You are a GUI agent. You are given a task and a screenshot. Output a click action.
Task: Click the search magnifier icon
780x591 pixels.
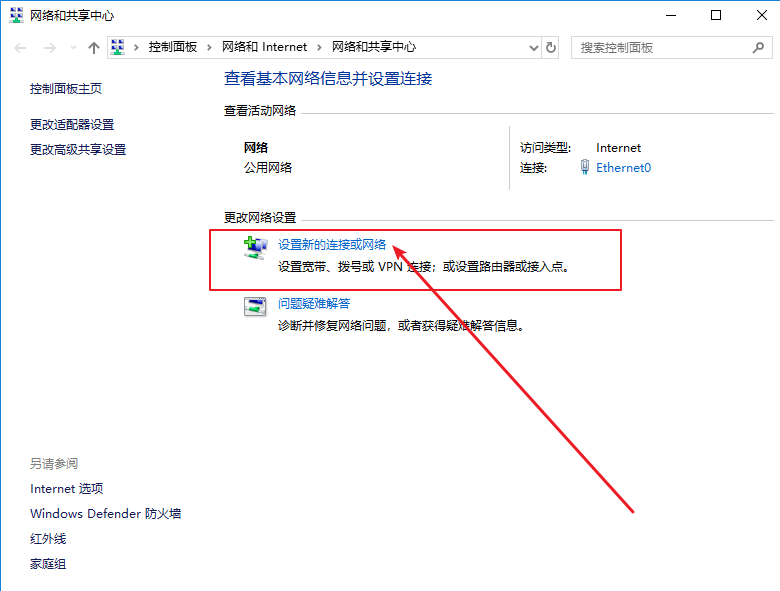coord(758,47)
